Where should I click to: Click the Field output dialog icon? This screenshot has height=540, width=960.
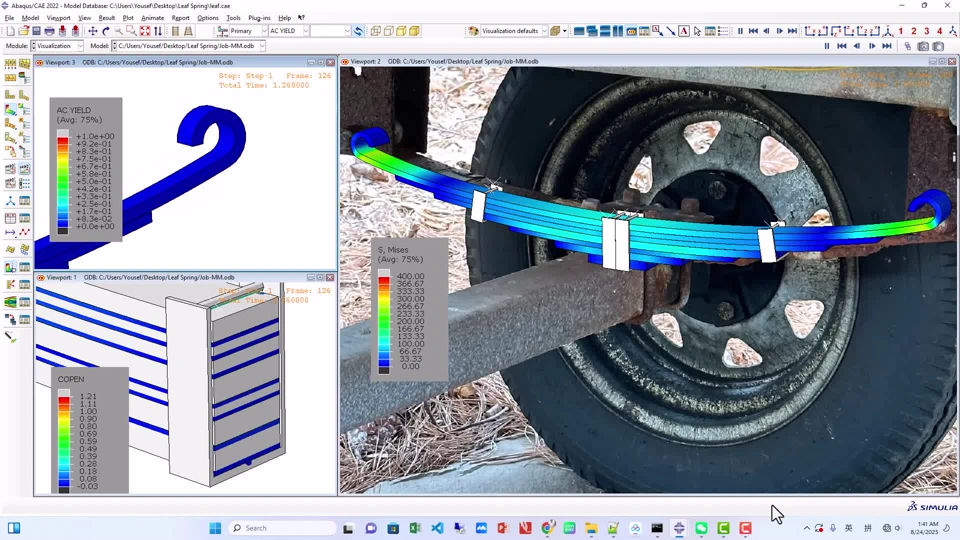pos(222,31)
